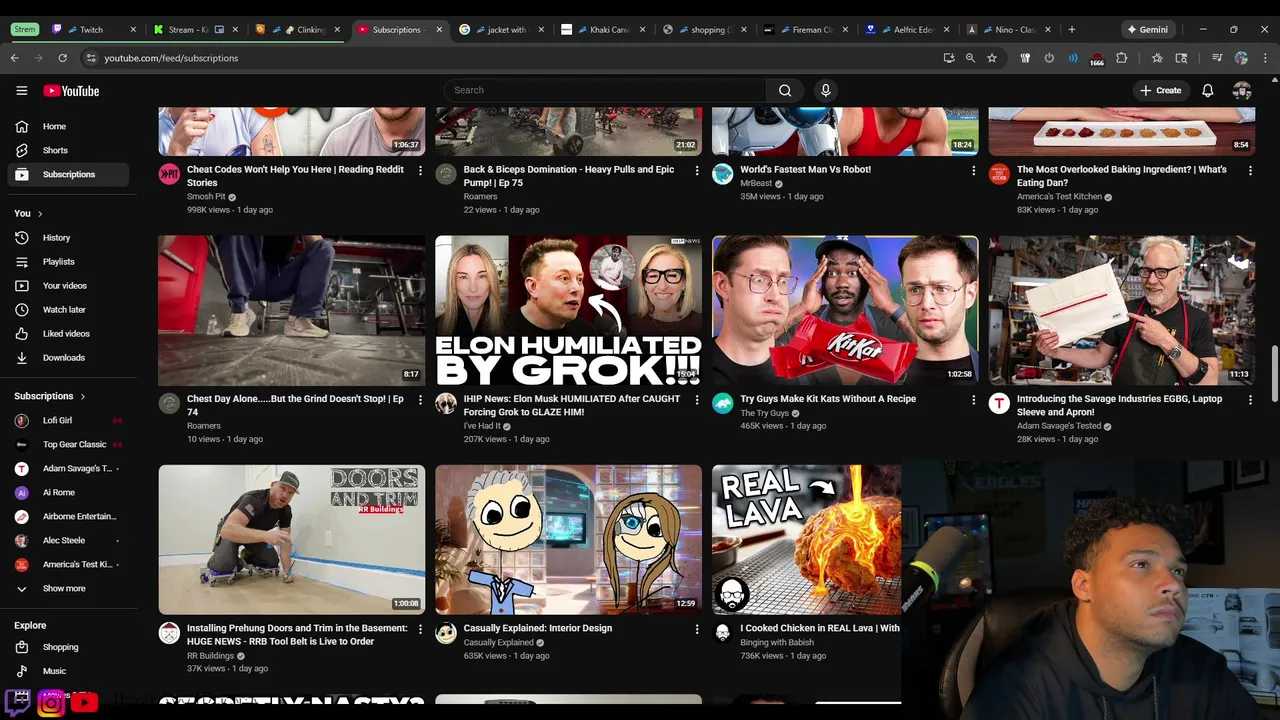The width and height of the screenshot is (1280, 720).
Task: Open the America's Test Kitchen channel avatar beside the Baking Ingredient video
Action: pyautogui.click(x=999, y=174)
